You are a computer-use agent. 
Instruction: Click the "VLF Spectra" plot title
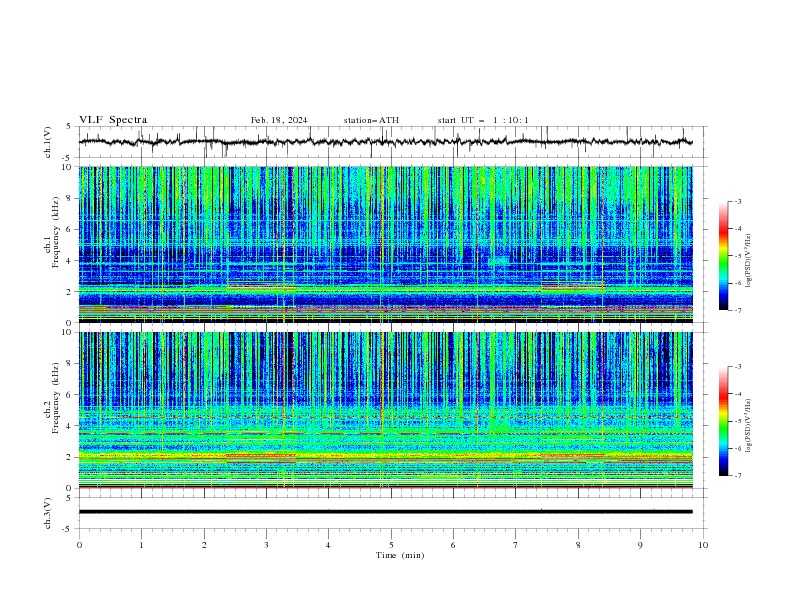113,120
